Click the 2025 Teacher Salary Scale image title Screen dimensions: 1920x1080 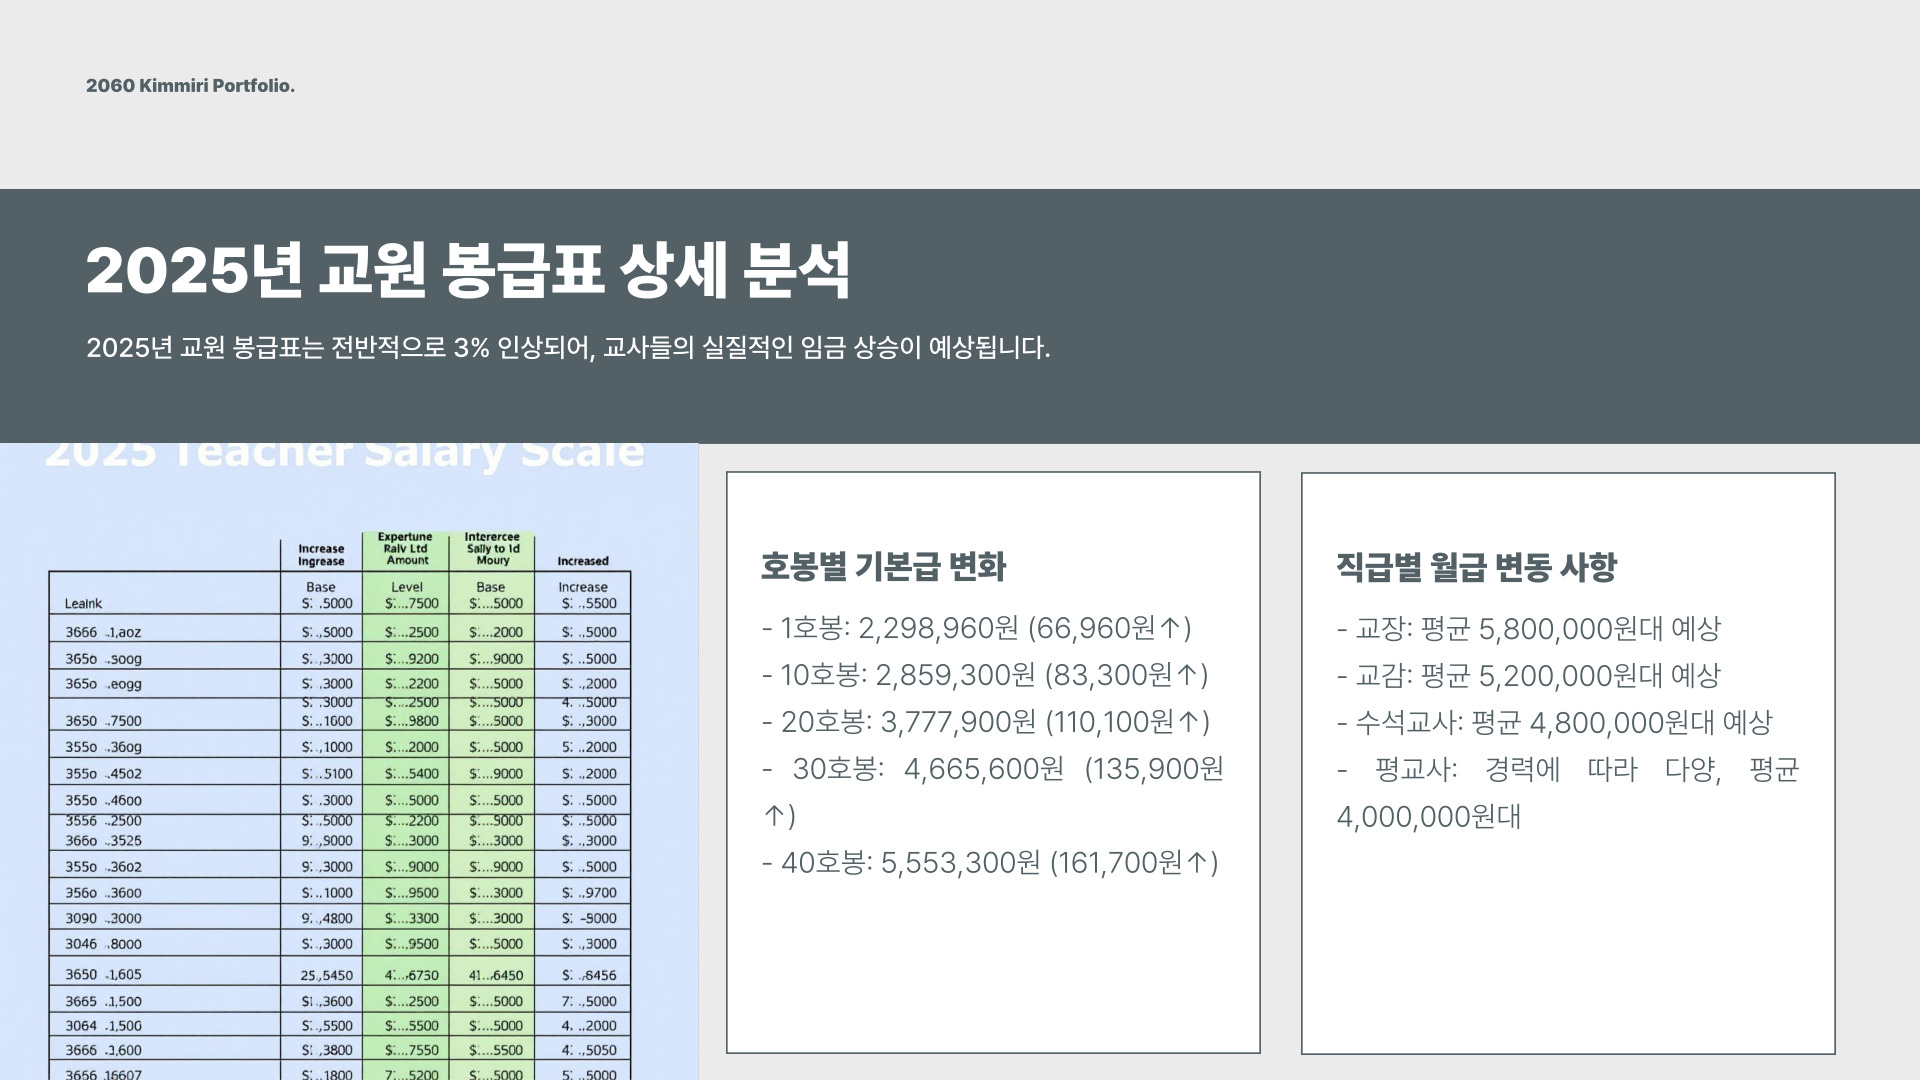344,455
